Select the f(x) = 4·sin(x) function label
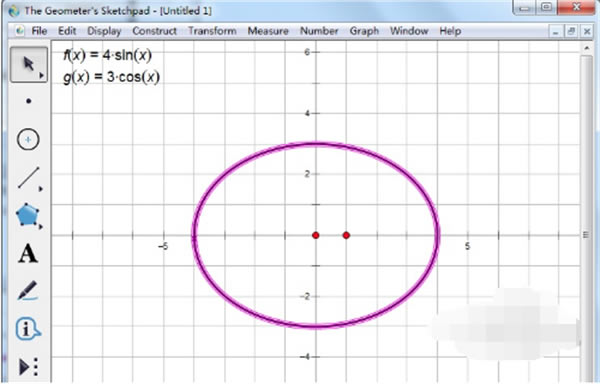Image resolution: width=600 pixels, height=384 pixels. 108,55
